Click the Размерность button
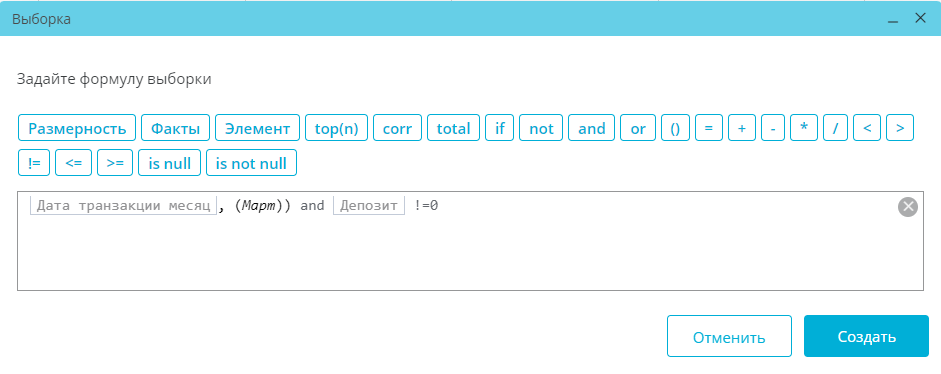 coord(77,128)
